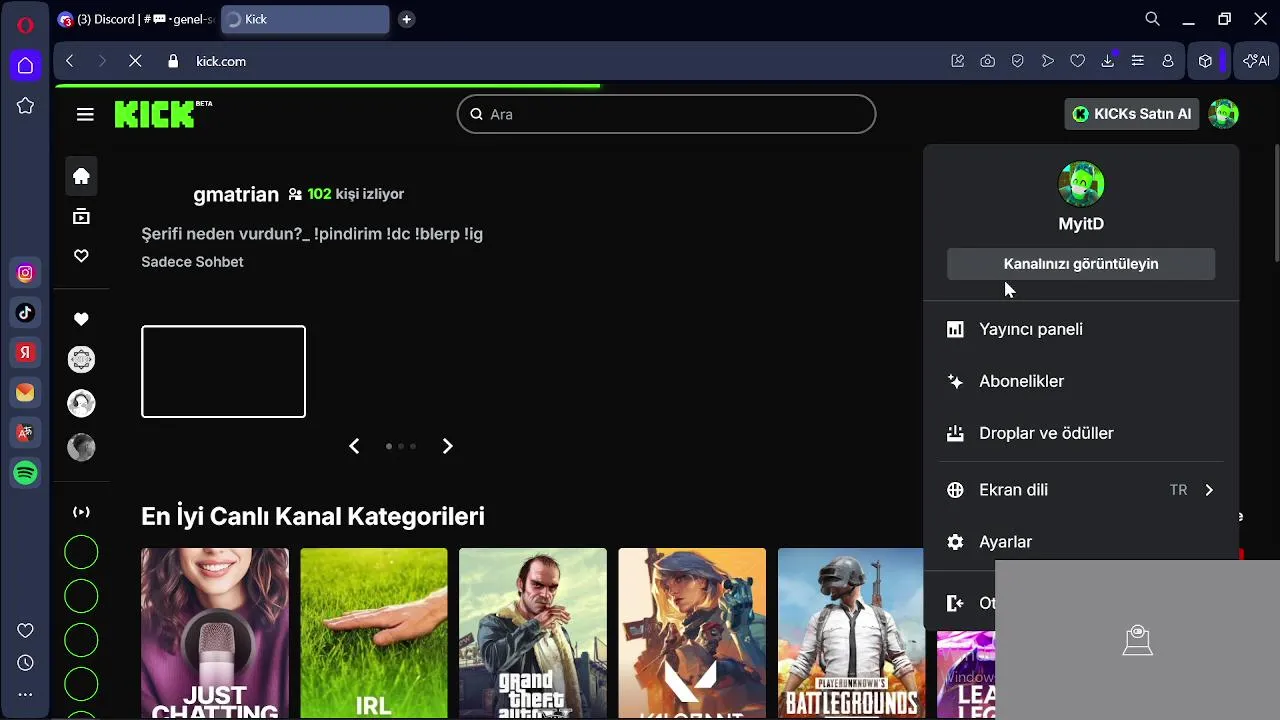This screenshot has height=720, width=1280.
Task: Open Yandex shortcut in Opera sidebar
Action: point(25,353)
